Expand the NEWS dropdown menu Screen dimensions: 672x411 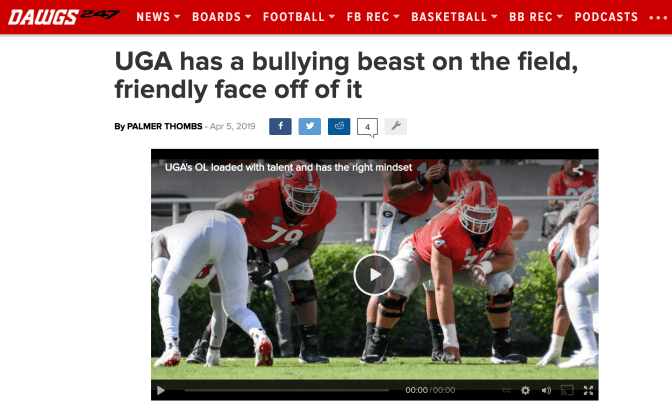158,17
